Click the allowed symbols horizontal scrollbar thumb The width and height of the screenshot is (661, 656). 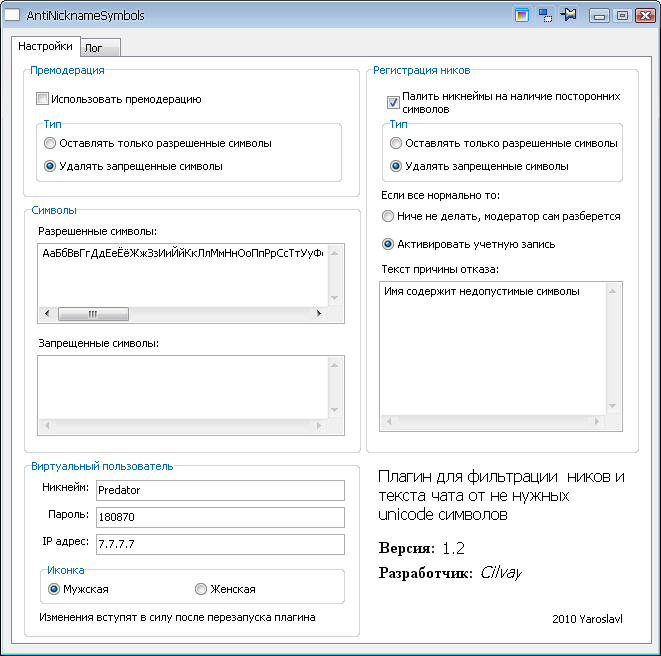pyautogui.click(x=92, y=313)
